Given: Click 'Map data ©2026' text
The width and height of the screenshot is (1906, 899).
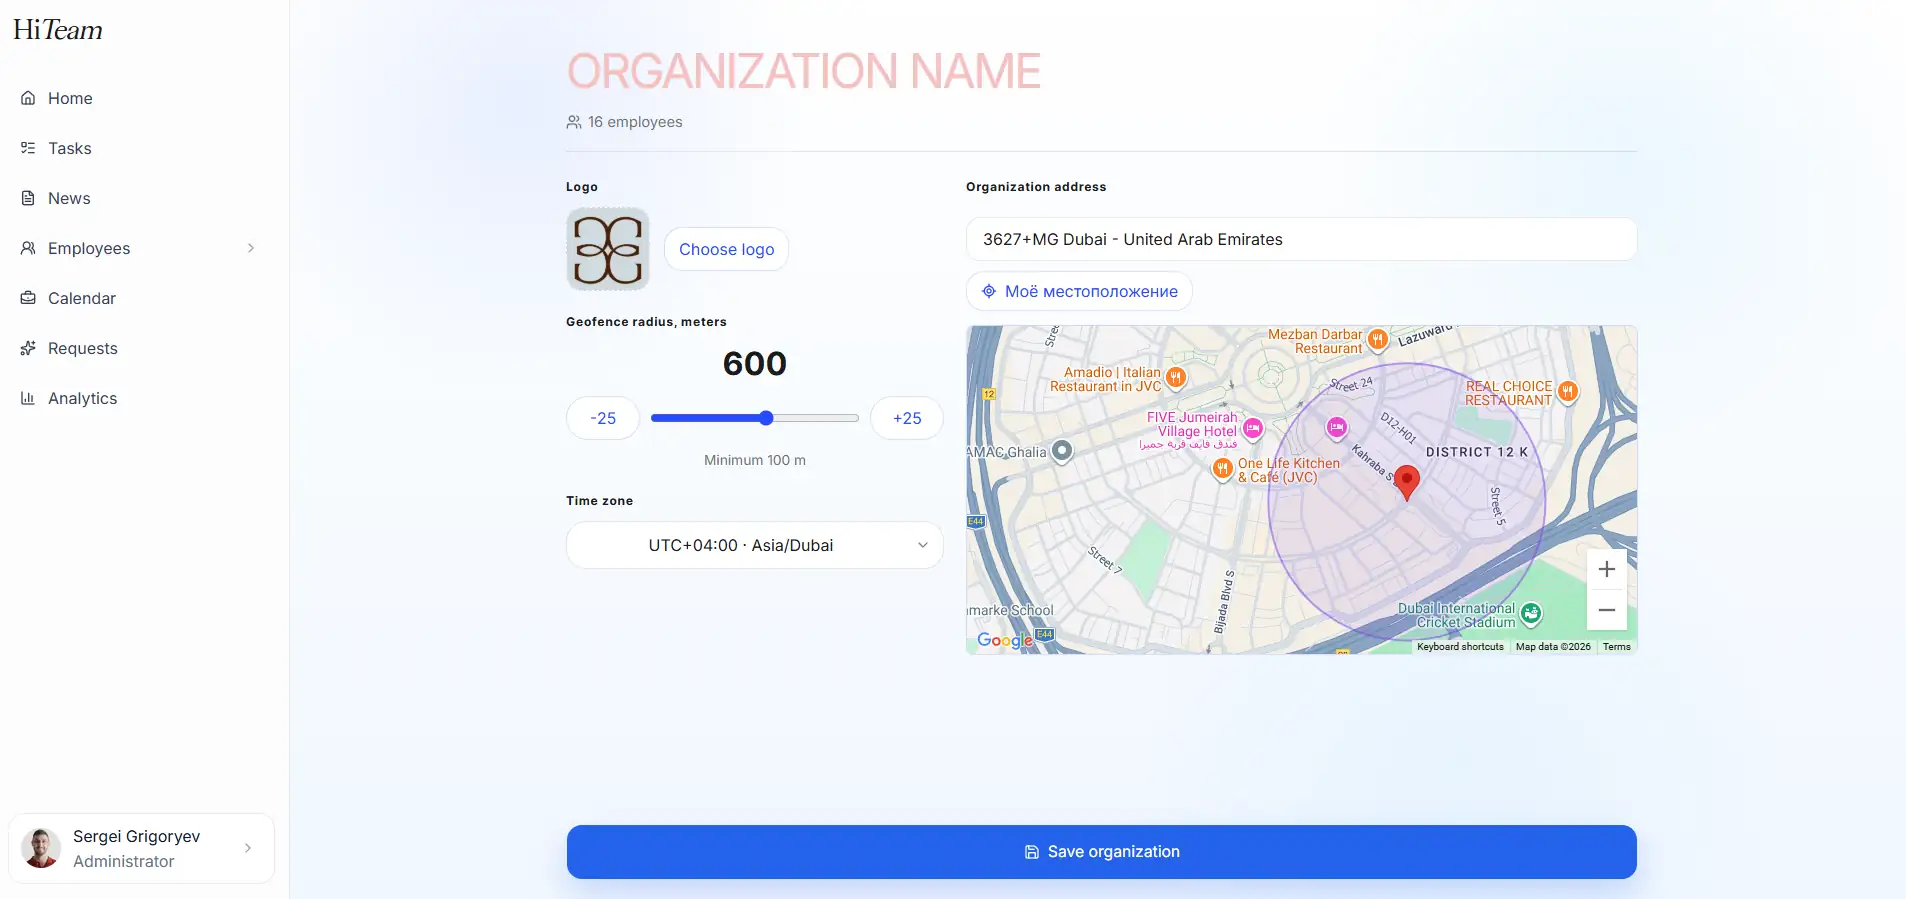Looking at the screenshot, I should click(x=1553, y=647).
